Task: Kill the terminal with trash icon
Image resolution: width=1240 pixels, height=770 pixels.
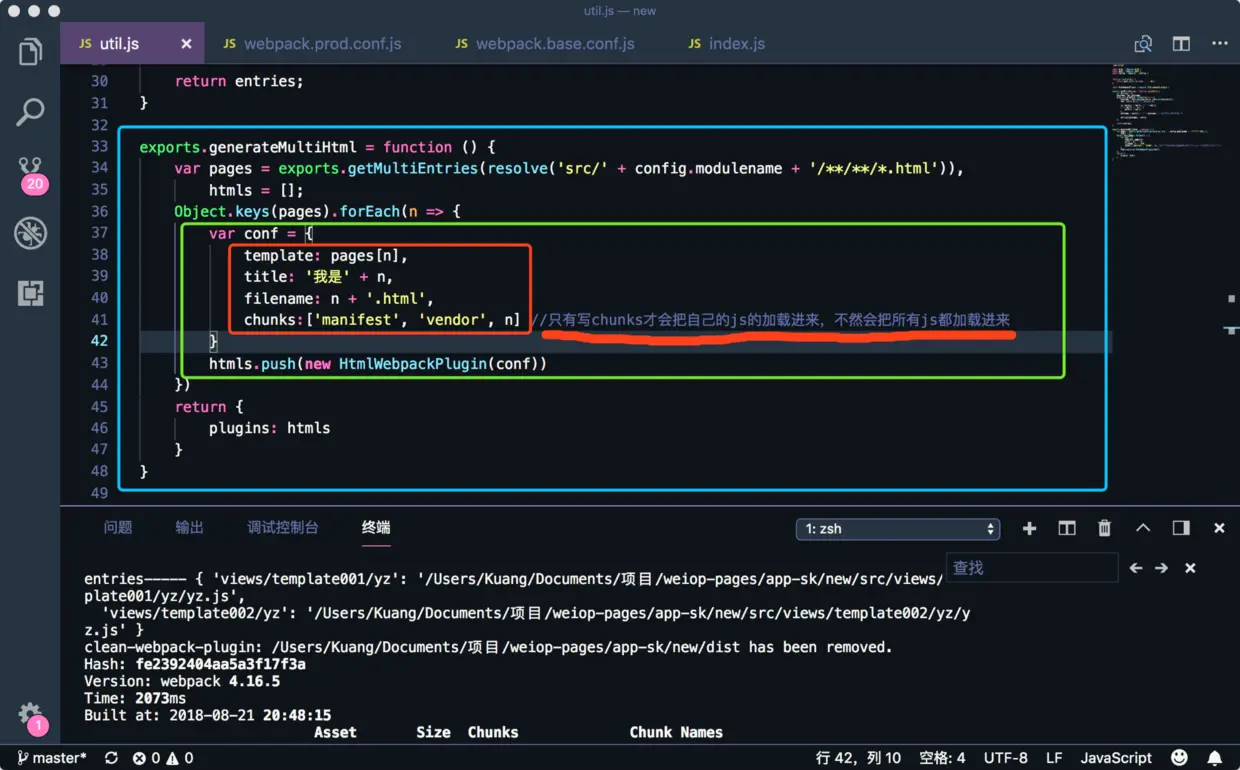Action: [1105, 528]
